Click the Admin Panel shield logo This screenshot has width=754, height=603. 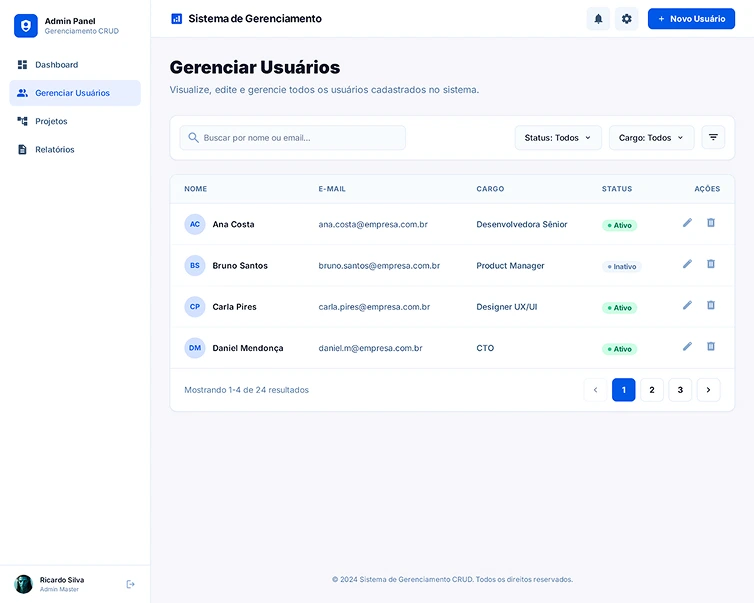tap(25, 25)
